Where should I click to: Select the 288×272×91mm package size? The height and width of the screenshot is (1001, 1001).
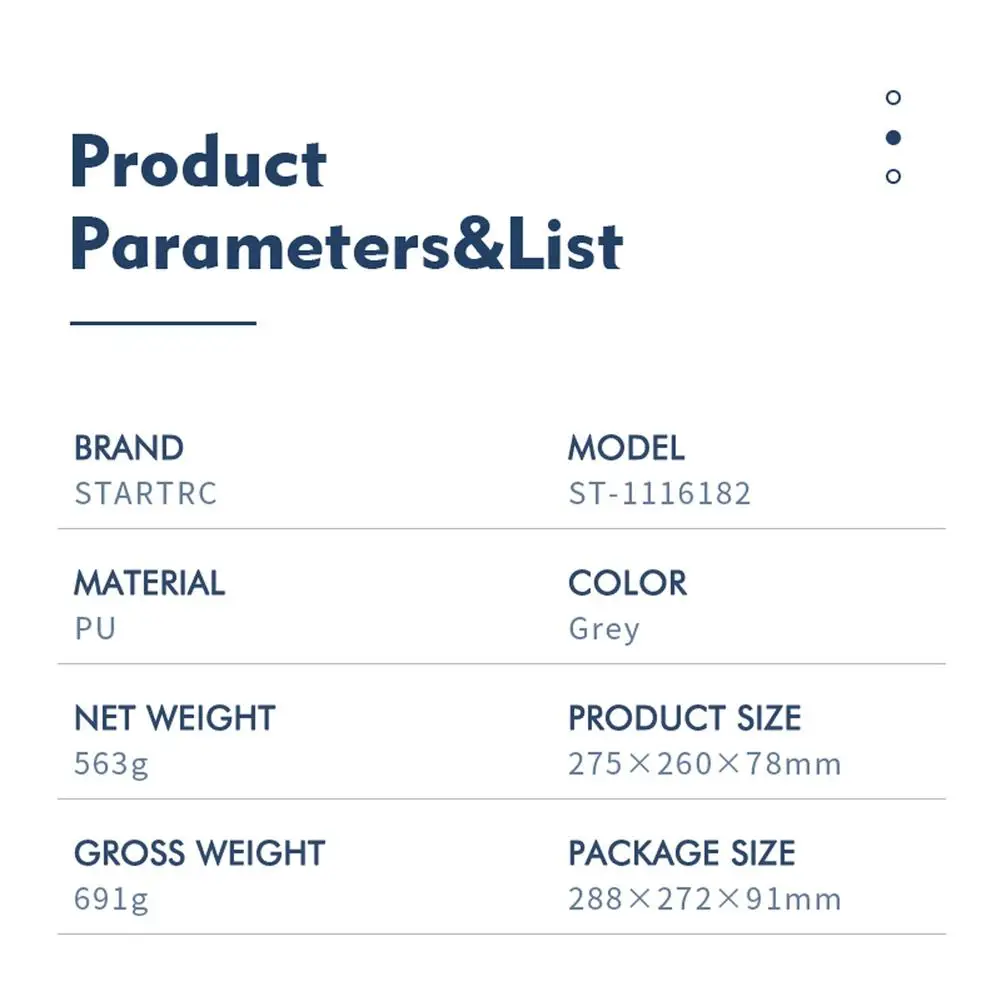(705, 899)
